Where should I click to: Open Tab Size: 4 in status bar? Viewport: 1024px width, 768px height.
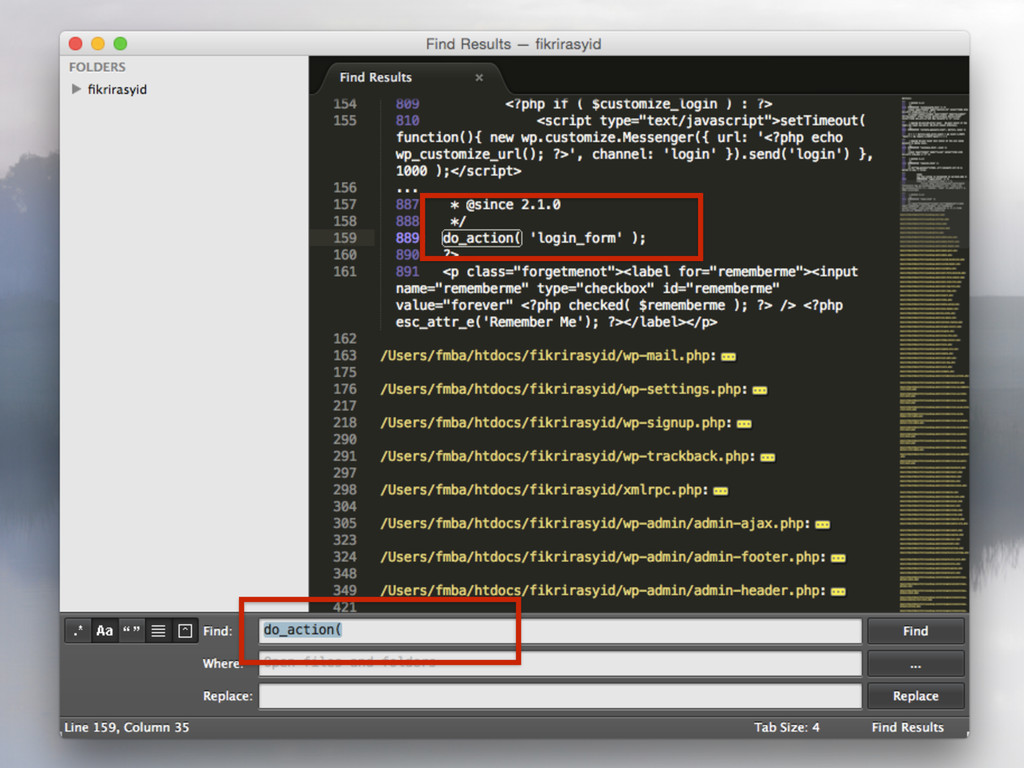[x=786, y=728]
